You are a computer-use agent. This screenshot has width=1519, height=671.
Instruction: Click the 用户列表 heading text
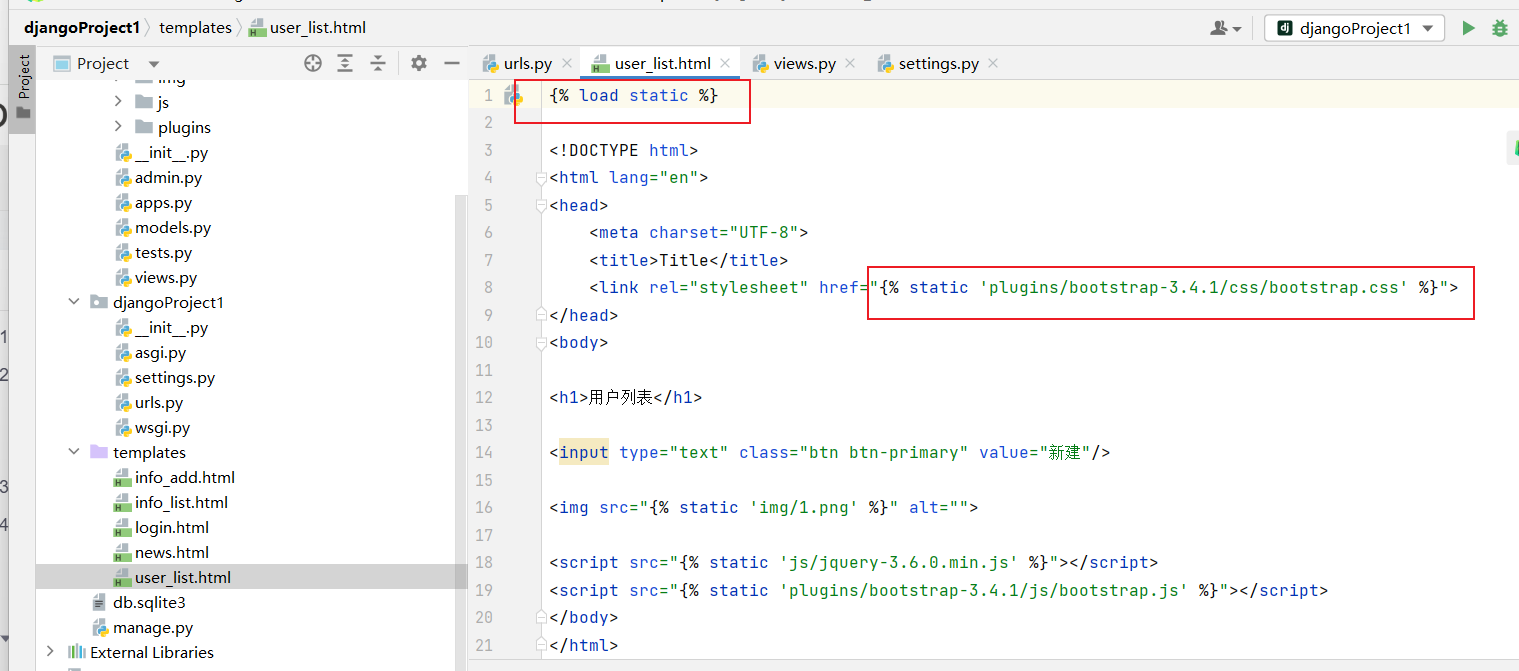[621, 397]
